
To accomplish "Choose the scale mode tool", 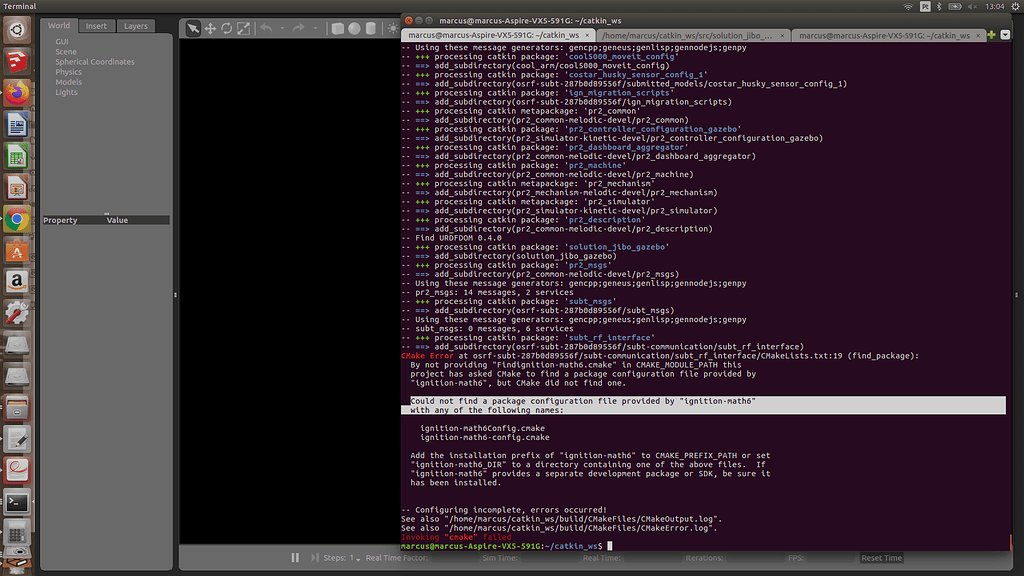I will pos(244,28).
